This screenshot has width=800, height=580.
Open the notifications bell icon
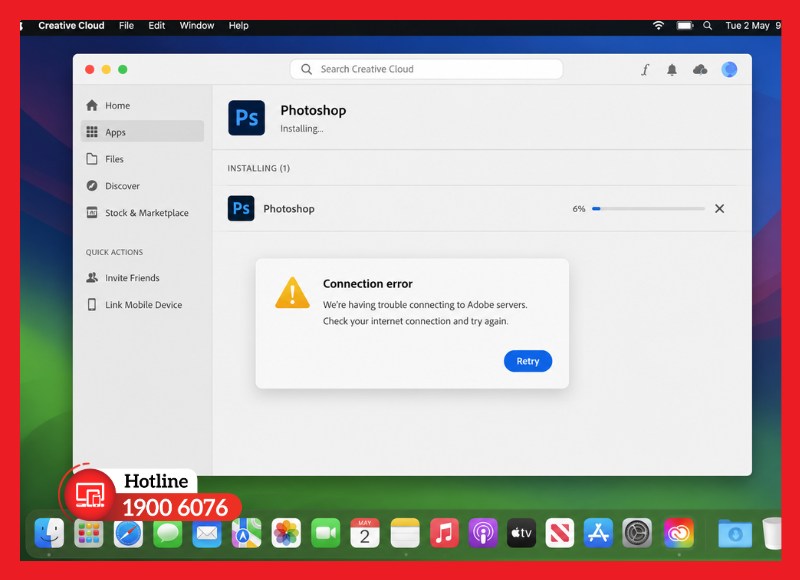[x=672, y=70]
